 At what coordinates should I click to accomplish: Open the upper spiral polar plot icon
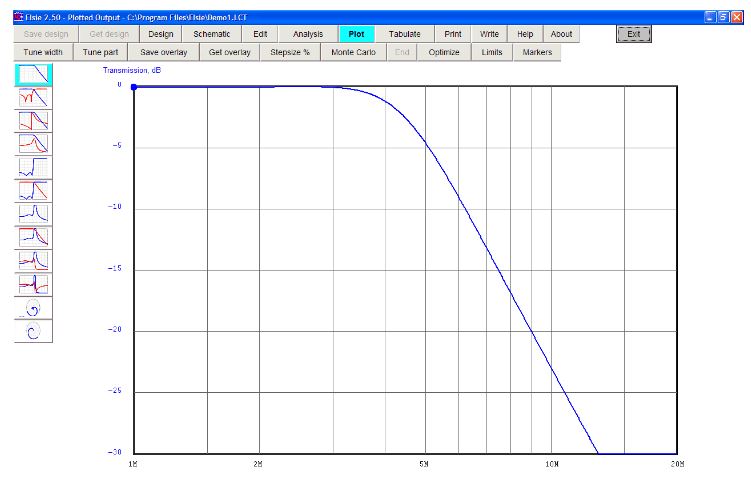(34, 308)
